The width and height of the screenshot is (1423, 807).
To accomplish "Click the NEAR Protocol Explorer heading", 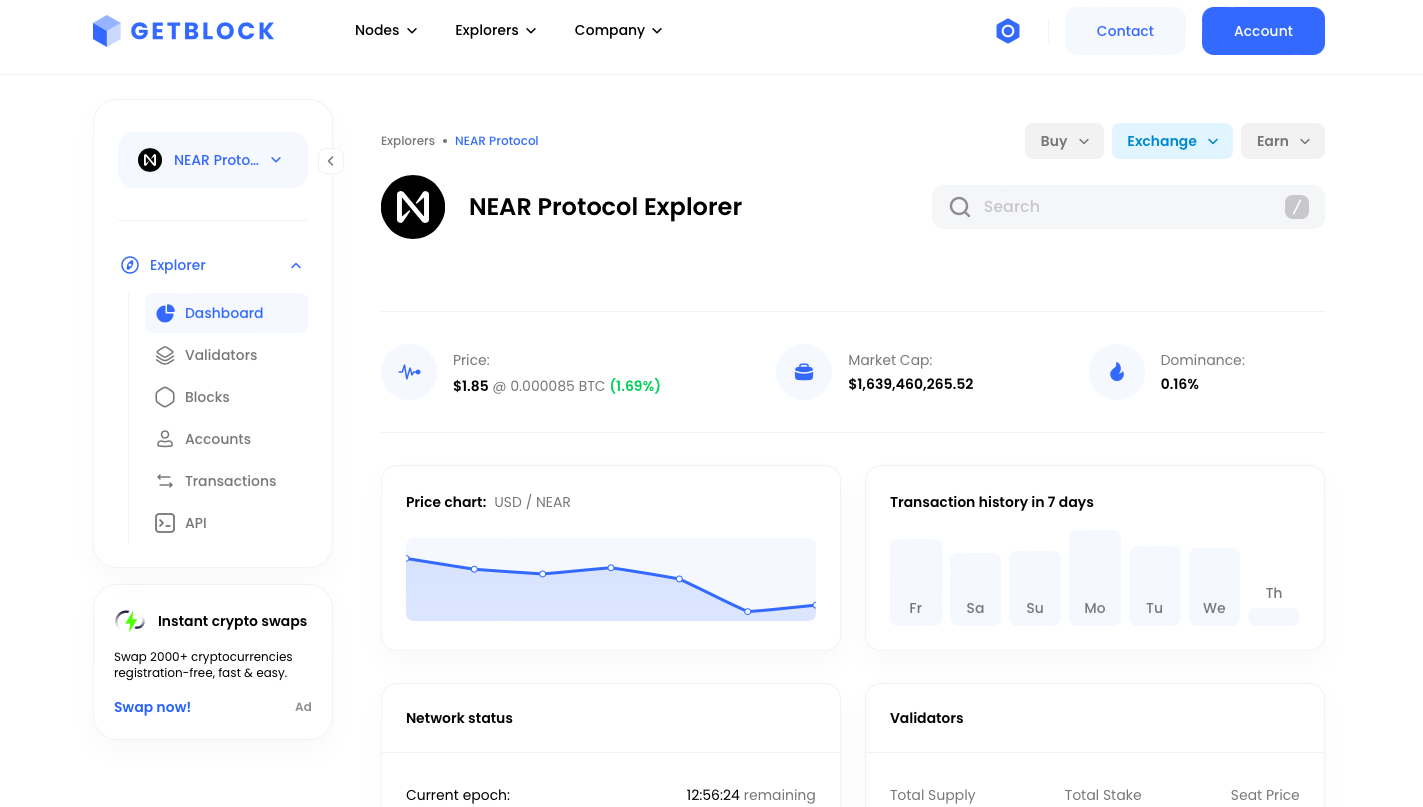I will coord(606,207).
